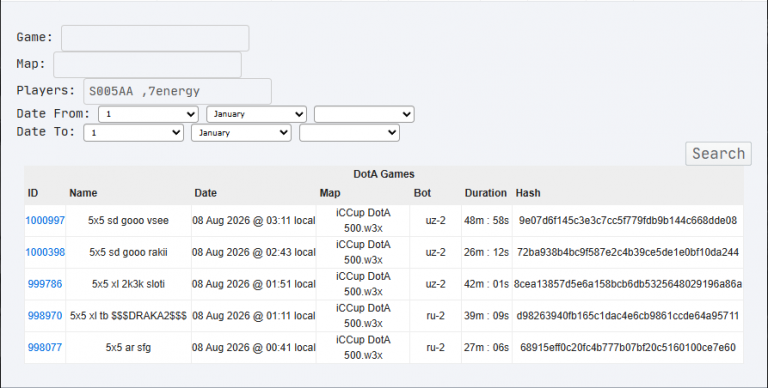This screenshot has height=388, width=768.
Task: Click hash starting with 8cea13857d5e
Action: pos(628,284)
